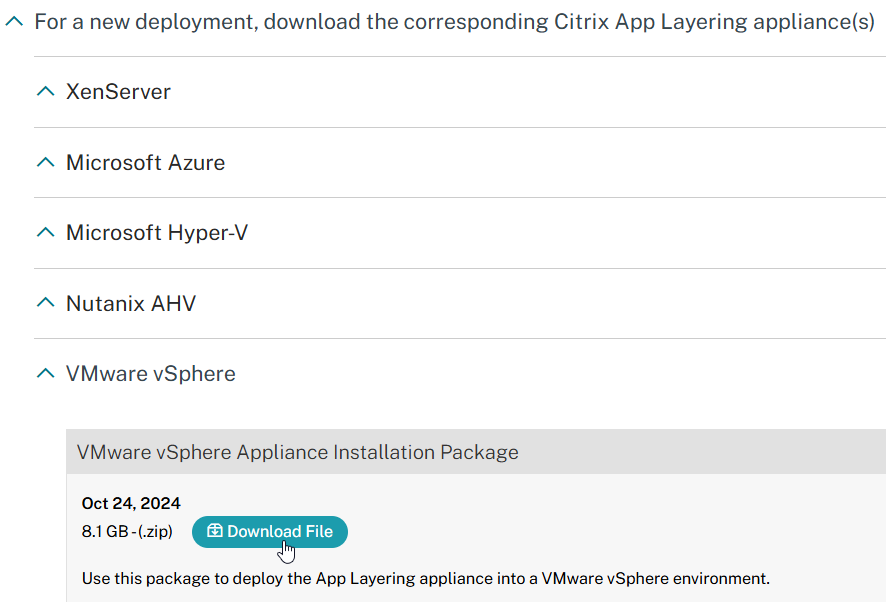This screenshot has height=602, width=886.
Task: Collapse the new deployment section chevron
Action: point(14,21)
